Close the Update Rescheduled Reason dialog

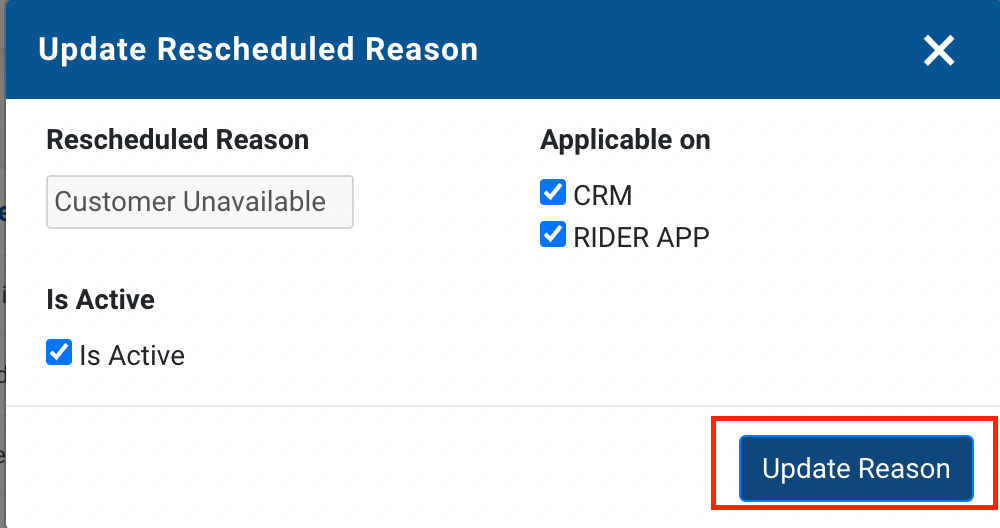[939, 50]
